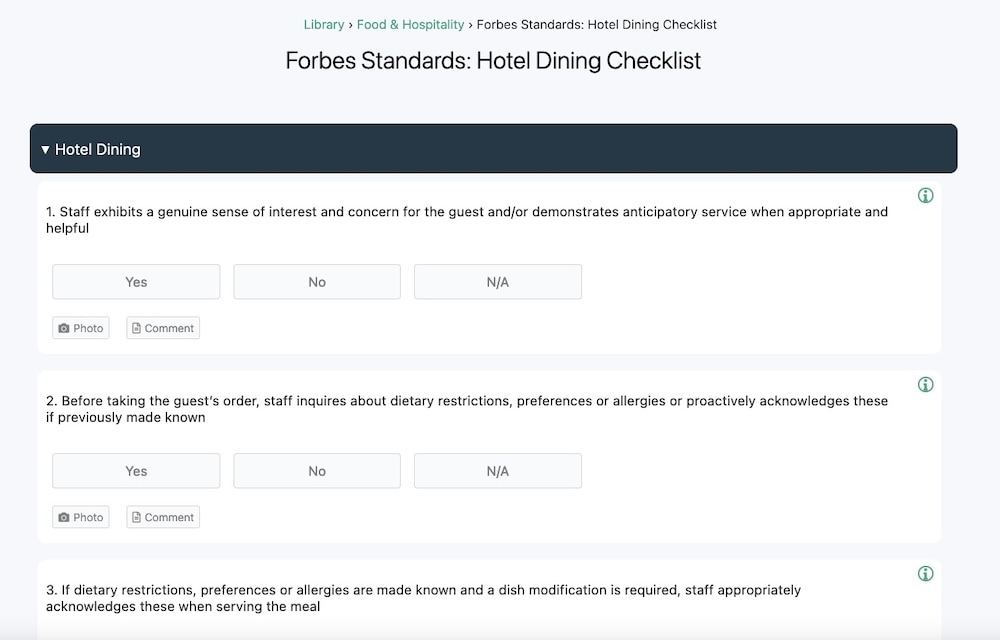
Task: Attach a Photo to question 2
Action: (x=80, y=517)
